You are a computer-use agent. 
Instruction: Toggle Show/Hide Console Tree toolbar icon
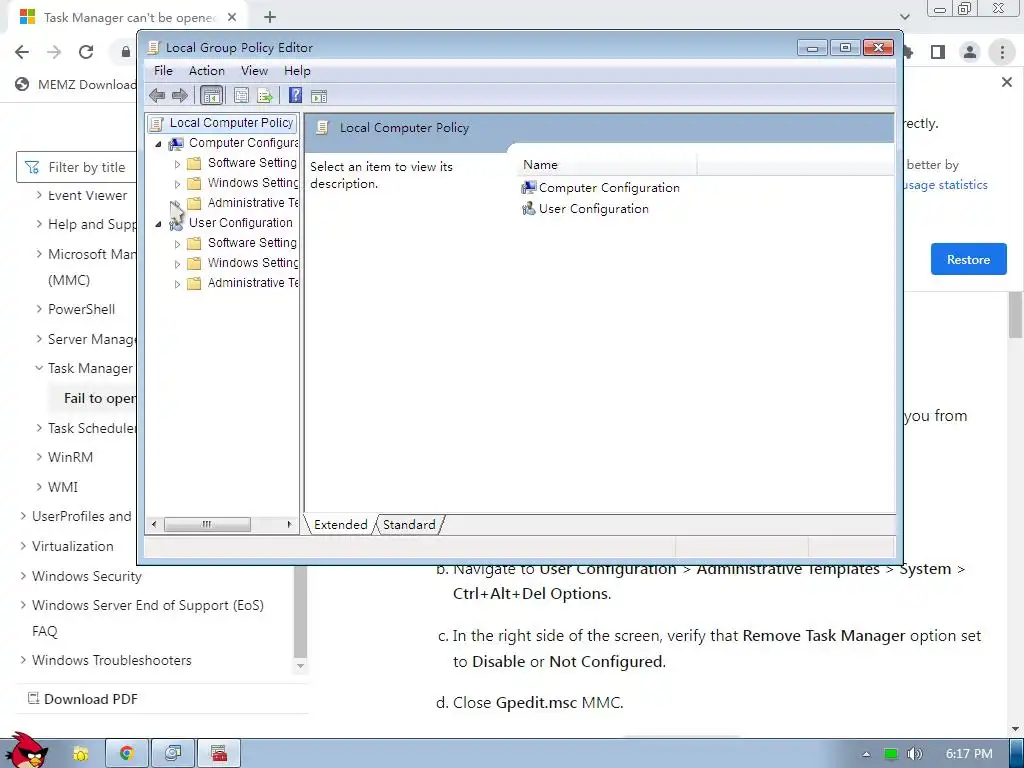coord(212,96)
